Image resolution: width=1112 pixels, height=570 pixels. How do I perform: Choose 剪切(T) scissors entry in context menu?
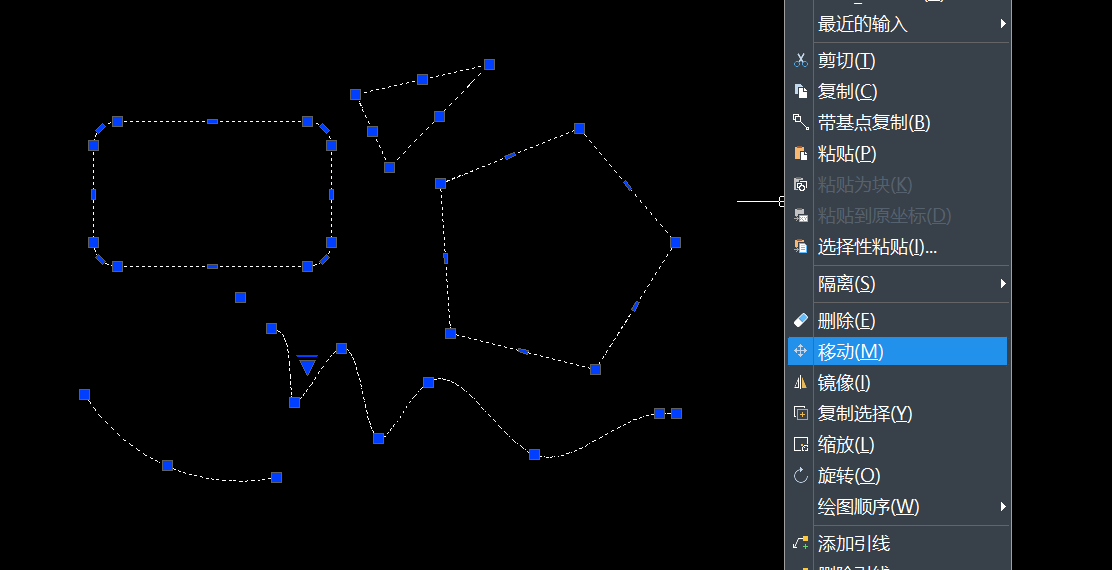(x=898, y=60)
